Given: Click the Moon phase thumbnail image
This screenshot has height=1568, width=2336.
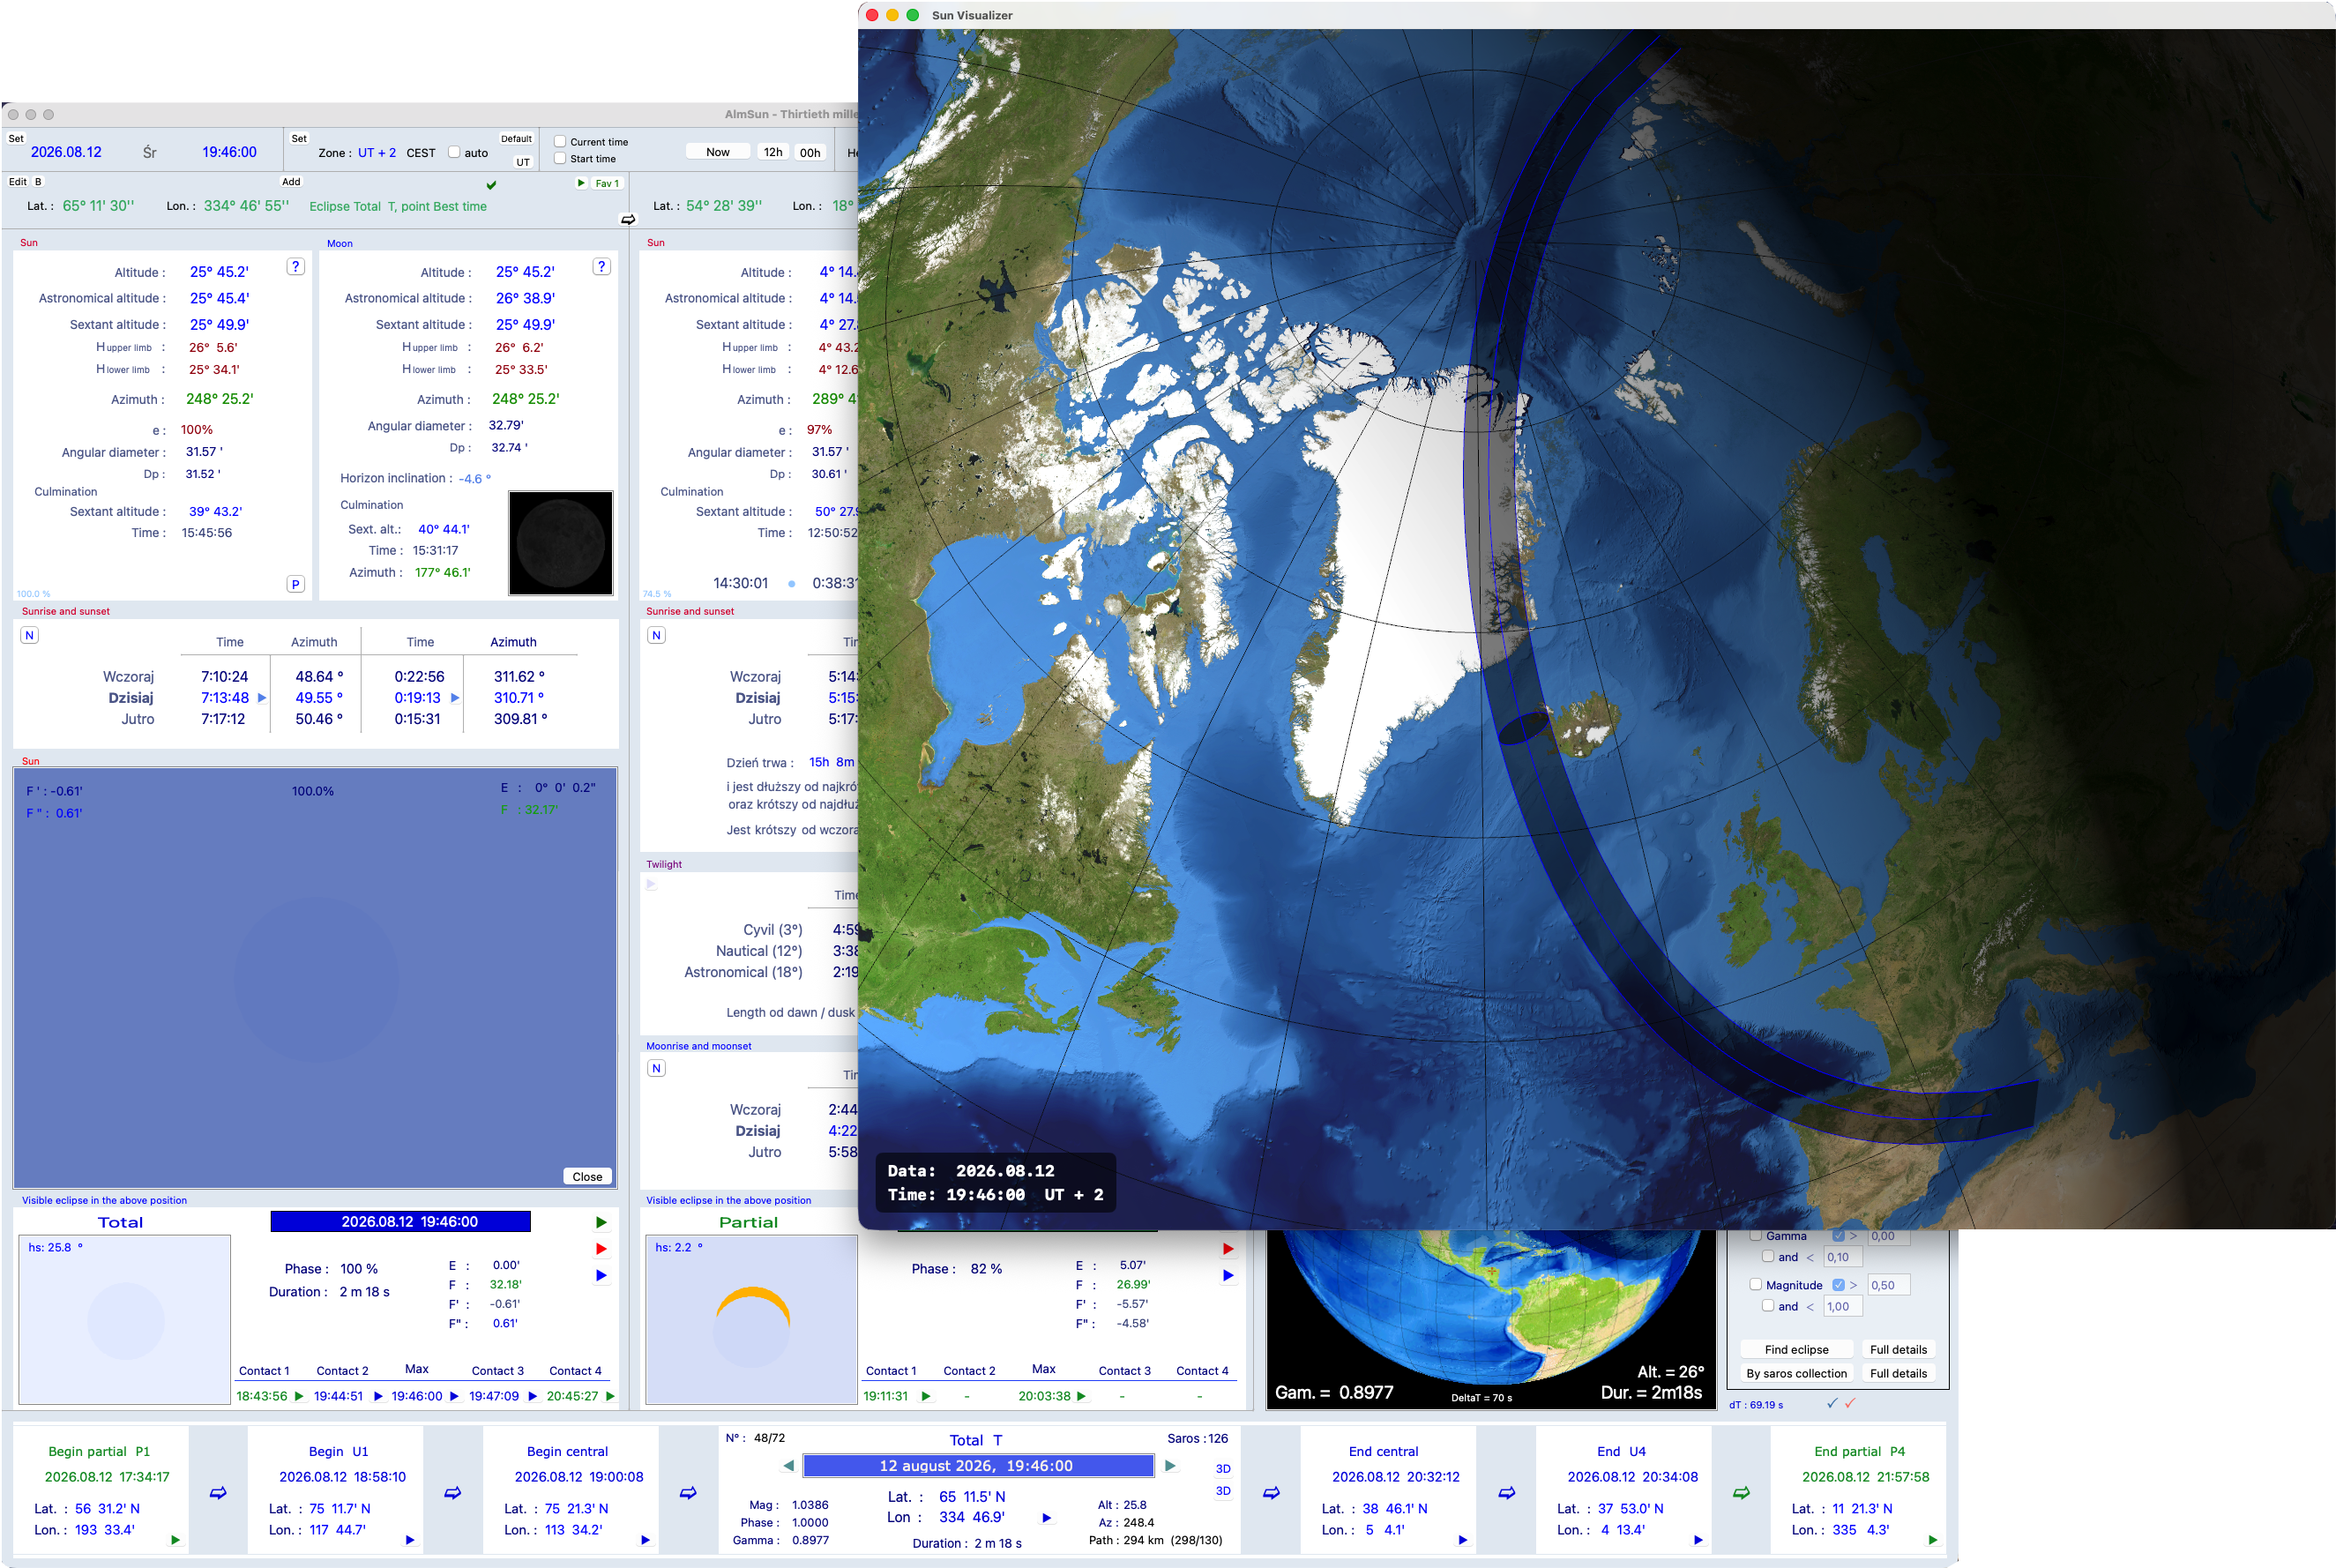Looking at the screenshot, I should pyautogui.click(x=560, y=543).
